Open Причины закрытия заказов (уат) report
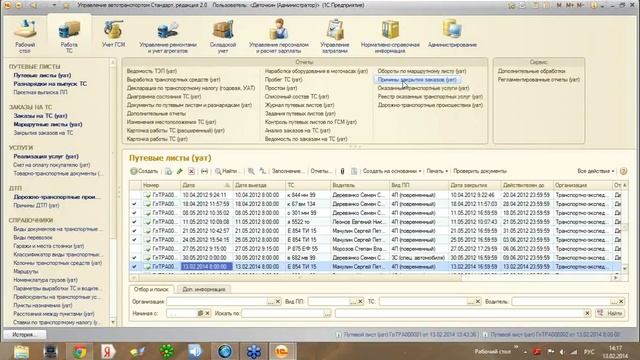 (x=417, y=80)
